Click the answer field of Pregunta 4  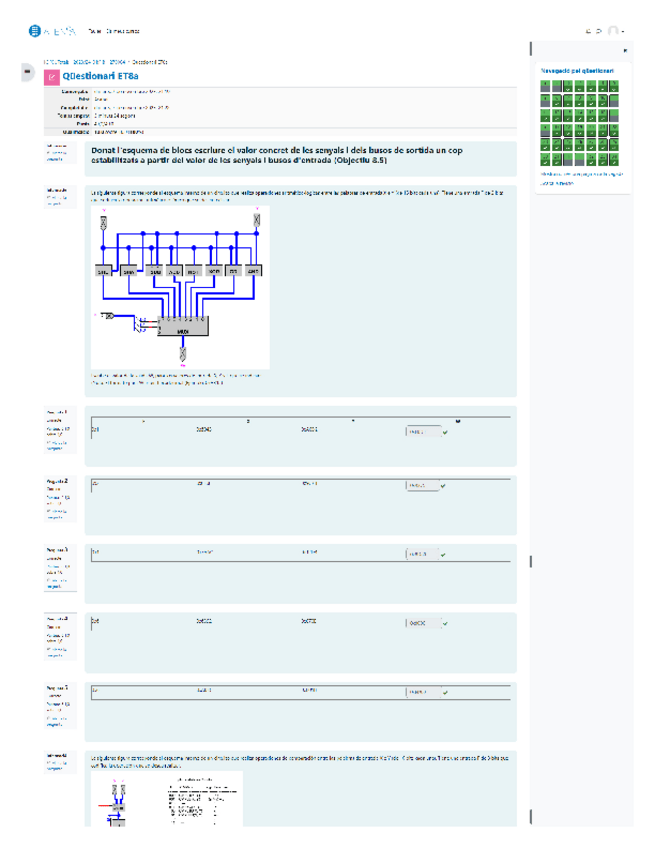click(x=422, y=622)
